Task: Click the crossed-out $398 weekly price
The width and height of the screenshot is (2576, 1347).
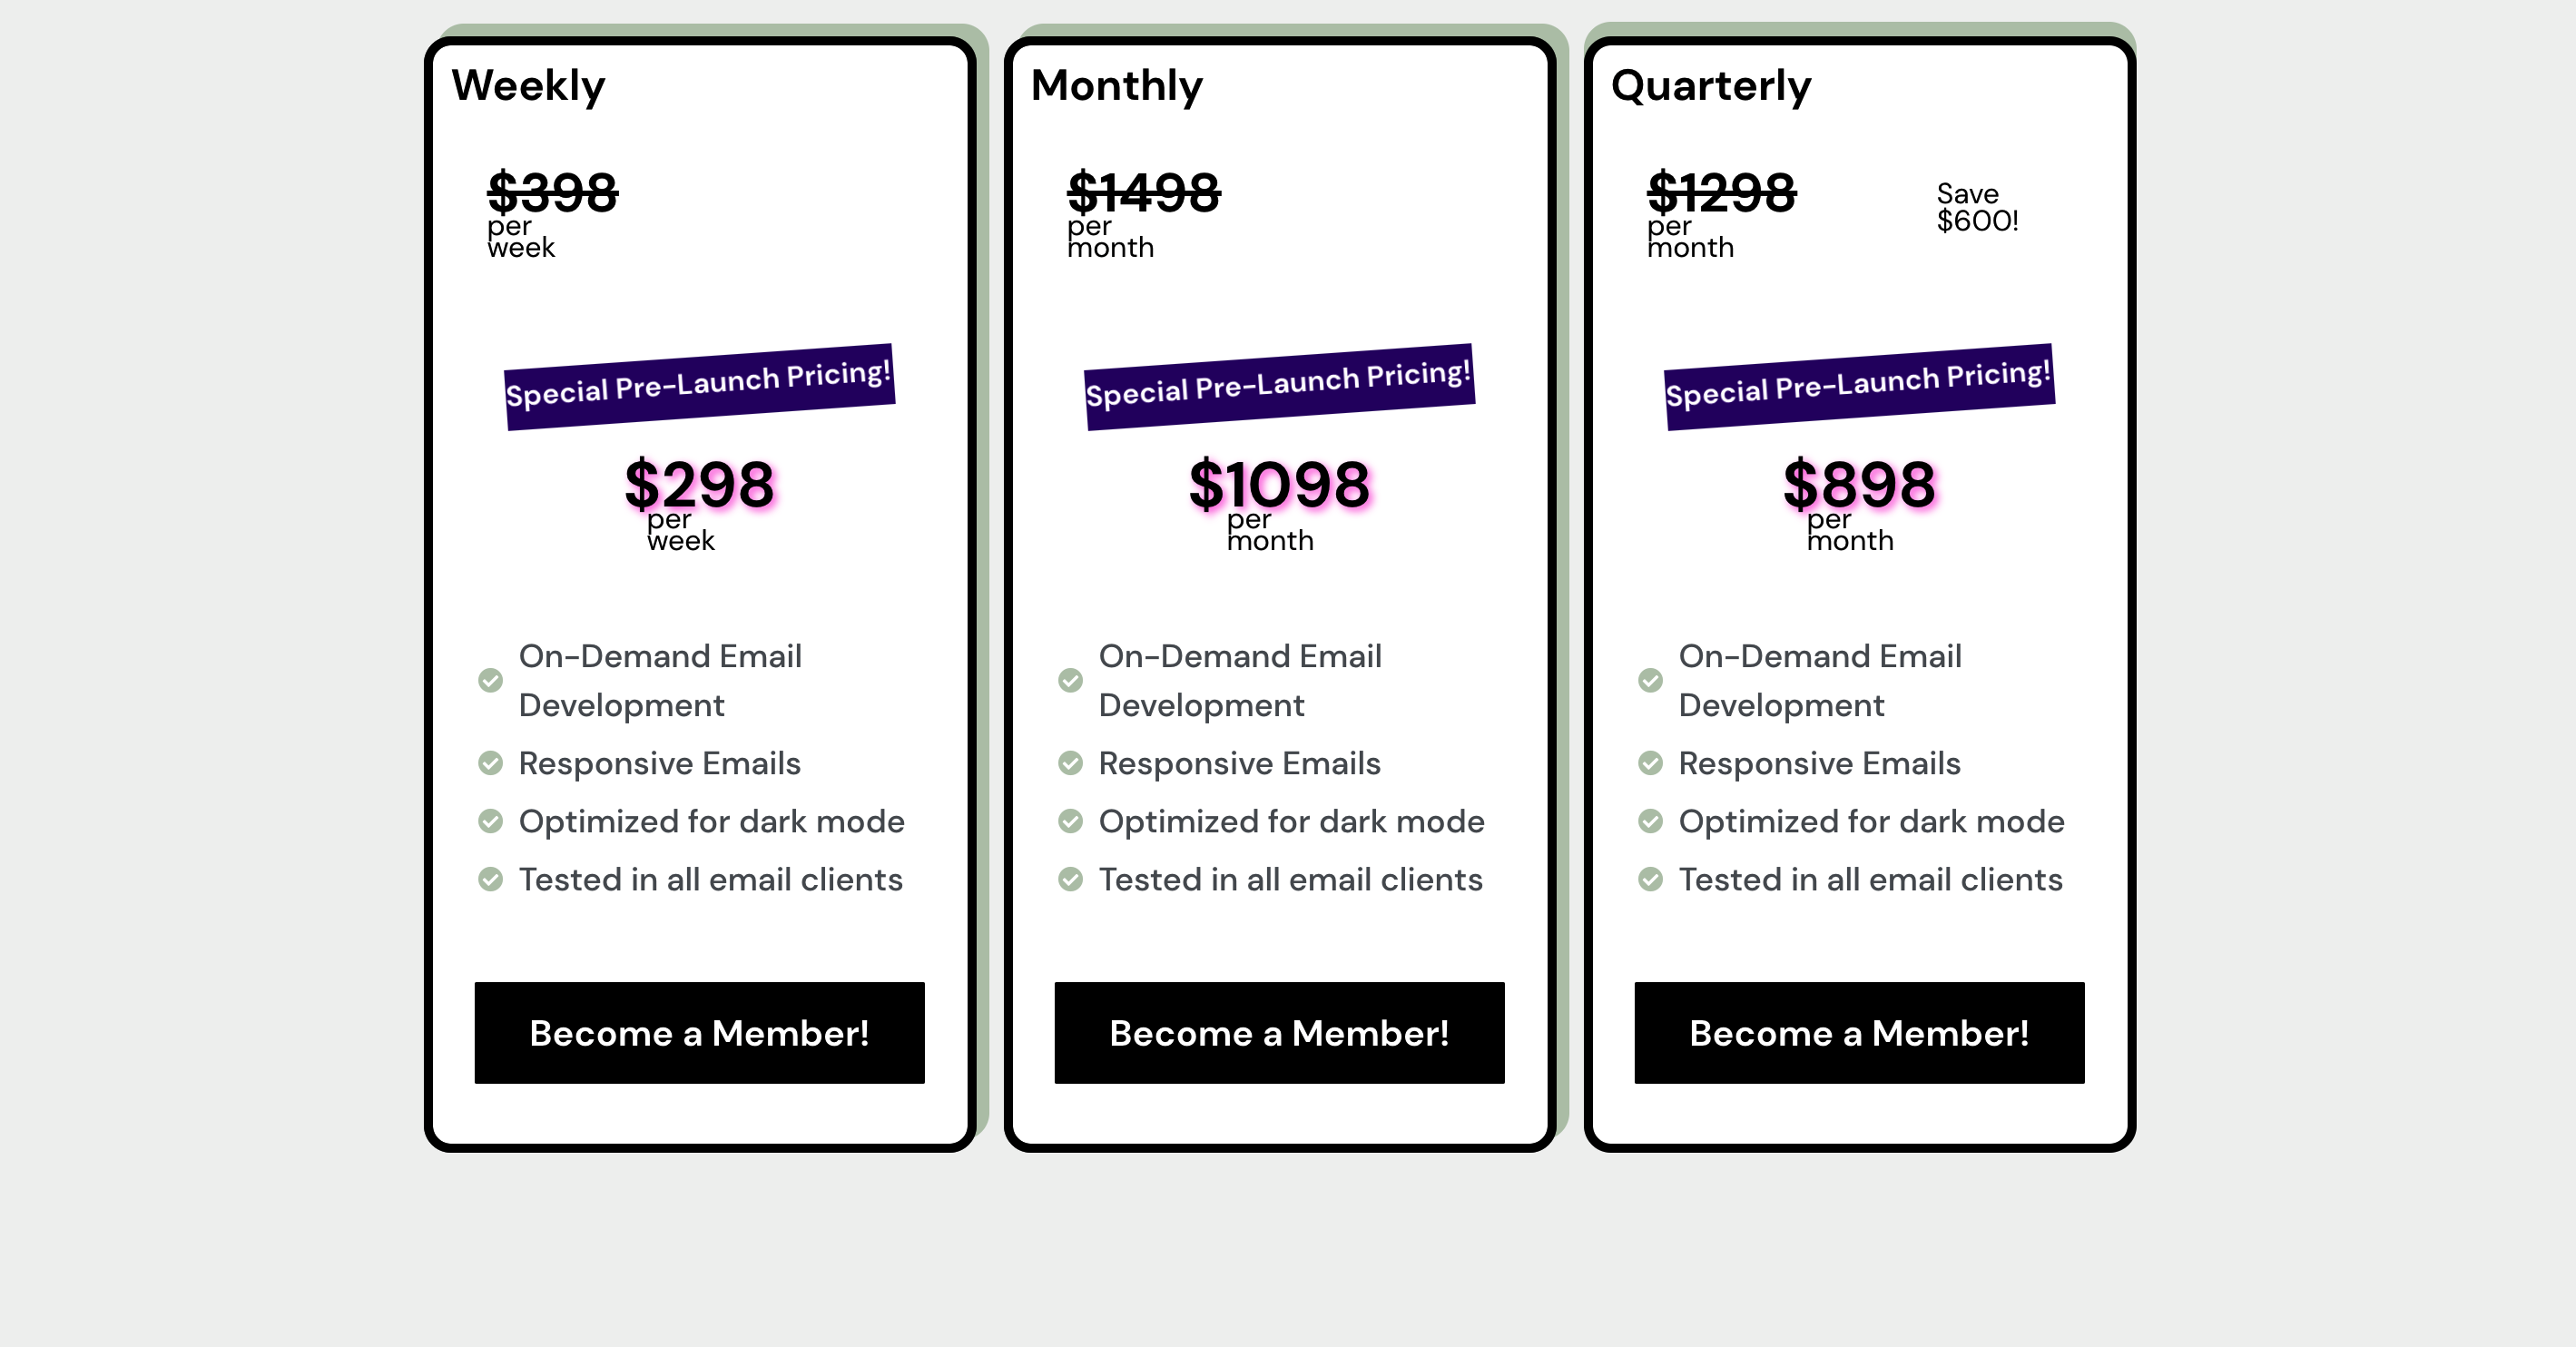Action: 552,192
